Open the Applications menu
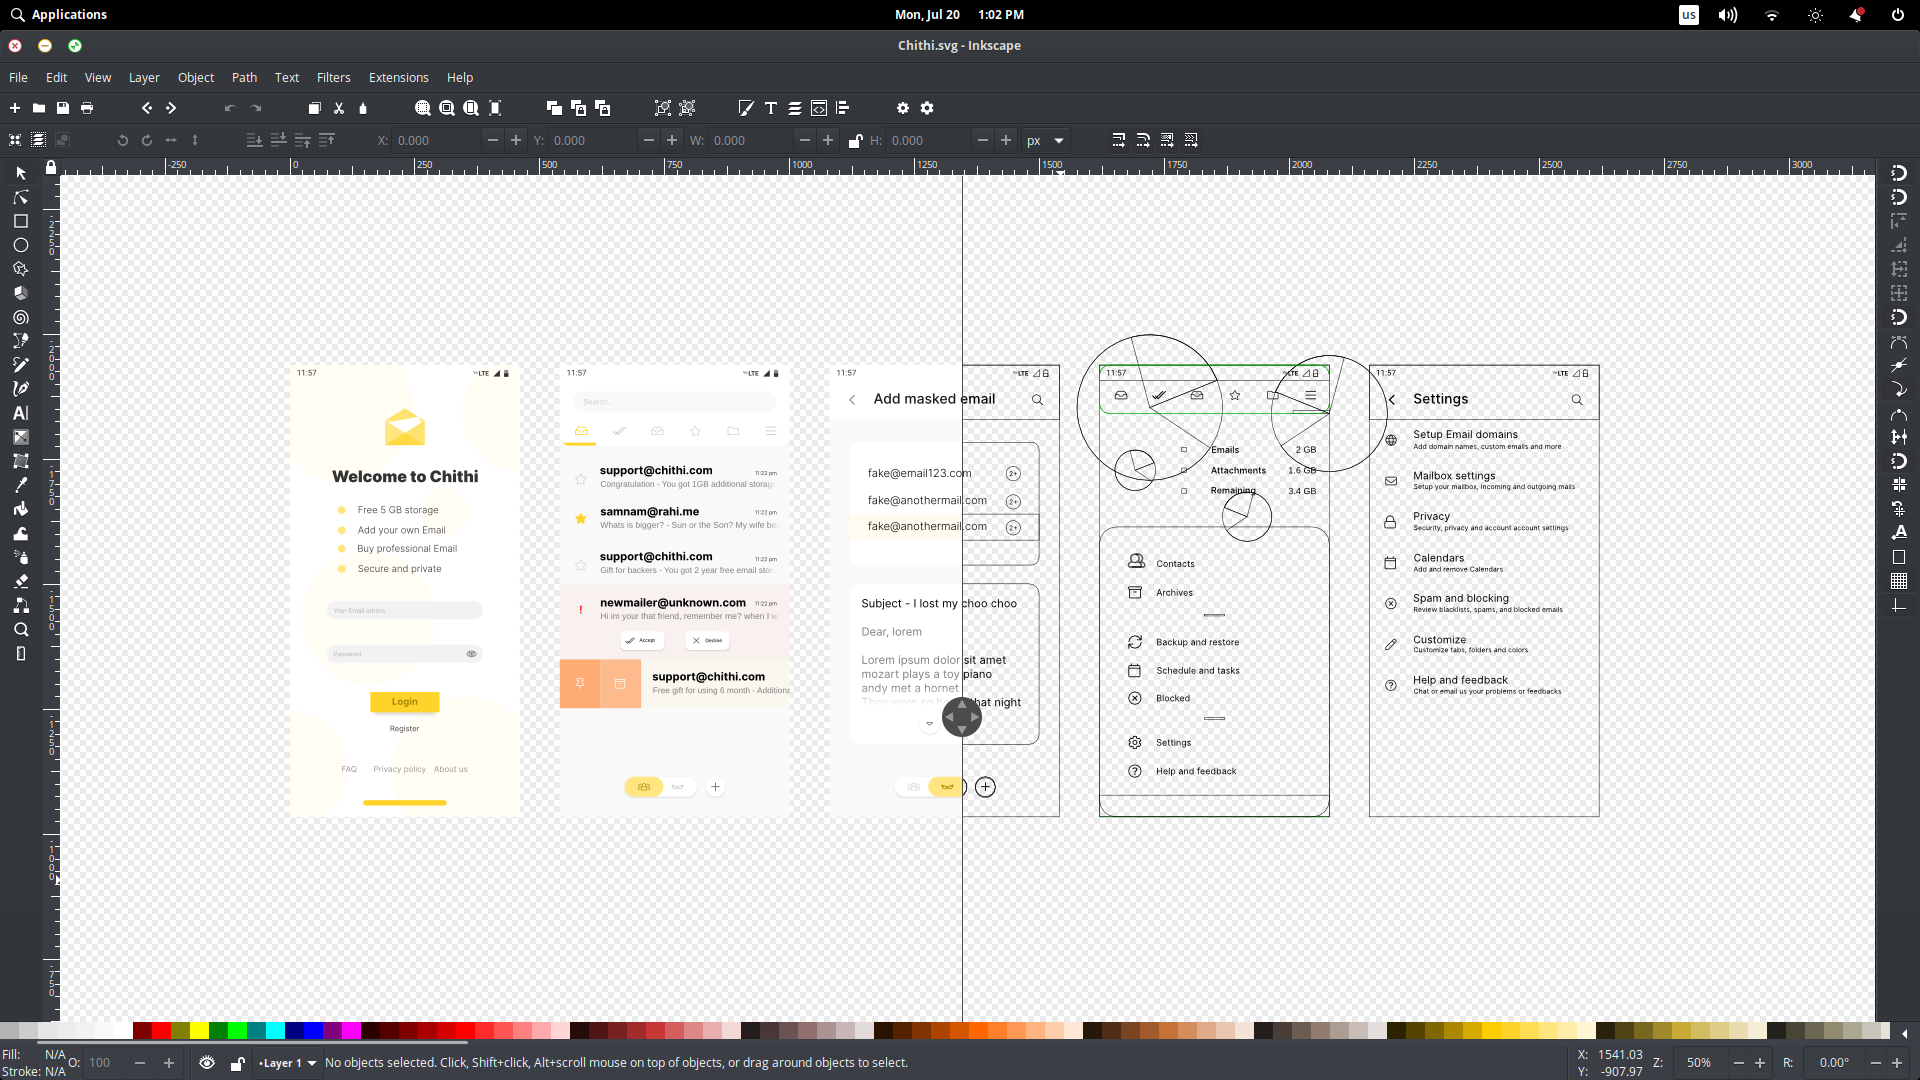The width and height of the screenshot is (1920, 1080). point(58,14)
